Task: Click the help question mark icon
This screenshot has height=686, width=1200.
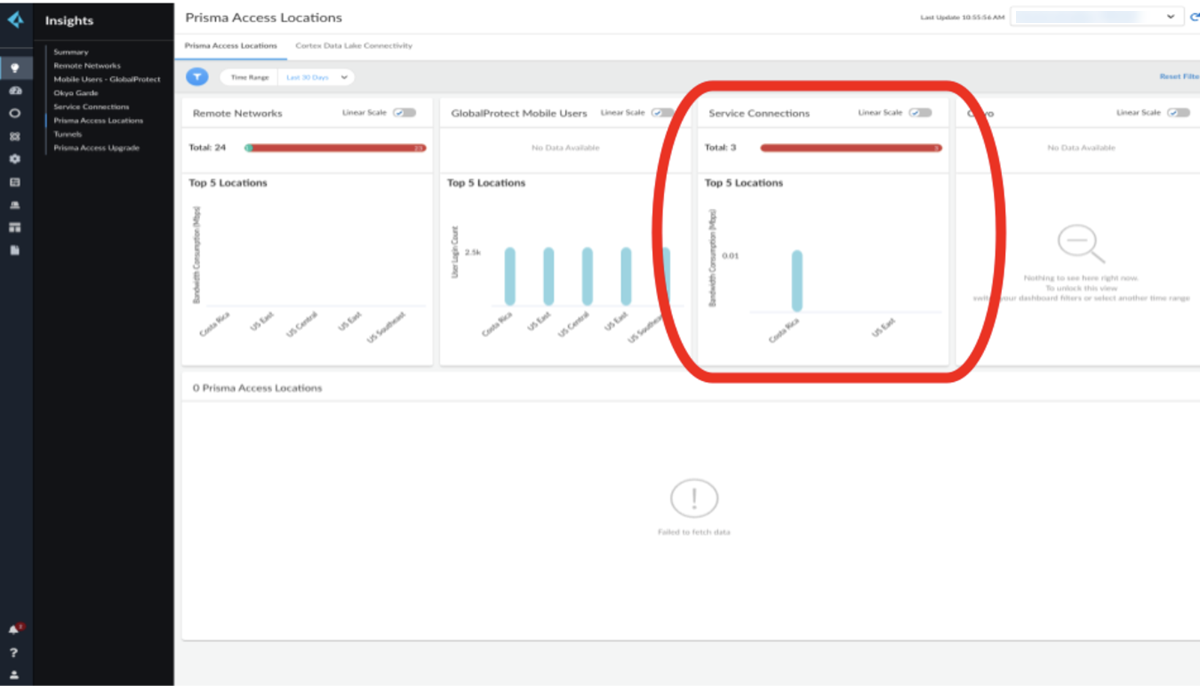Action: (x=15, y=653)
